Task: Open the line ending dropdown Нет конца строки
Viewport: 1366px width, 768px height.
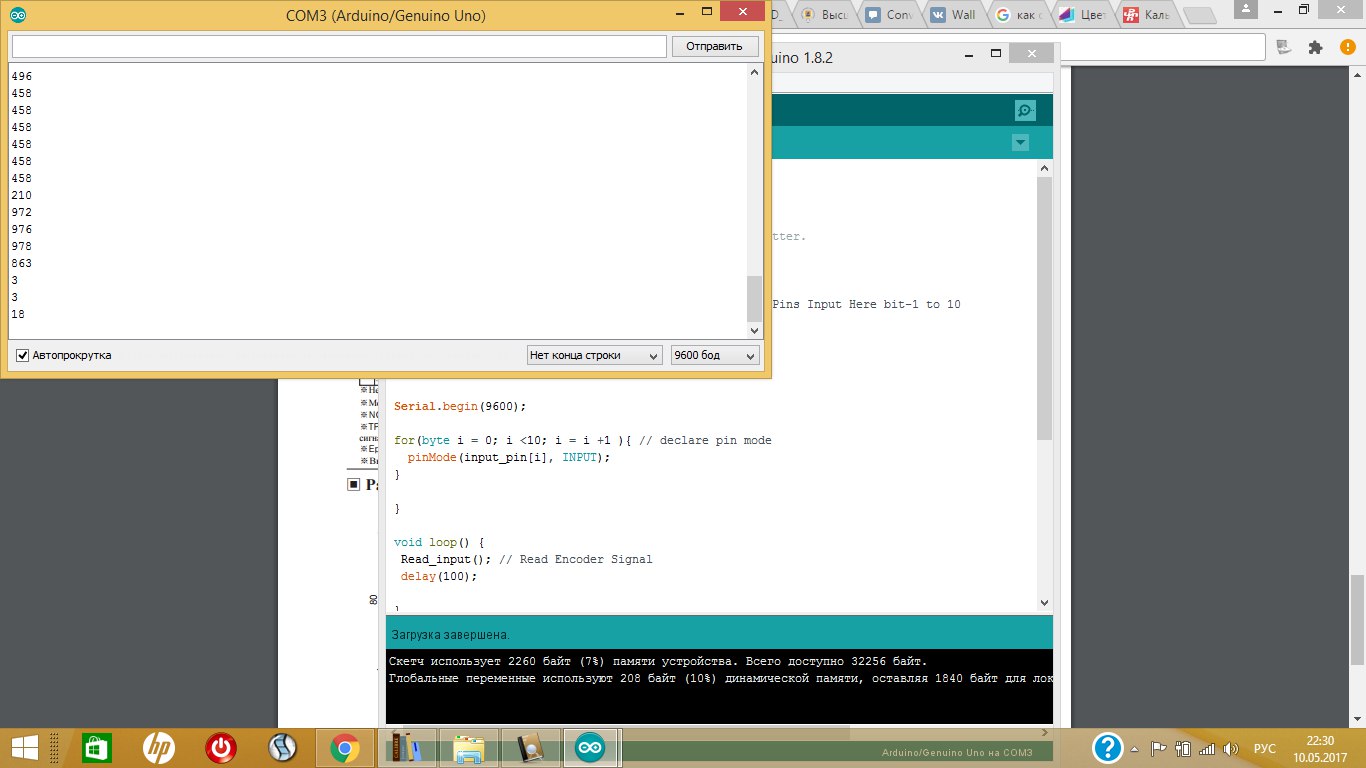Action: pos(594,355)
